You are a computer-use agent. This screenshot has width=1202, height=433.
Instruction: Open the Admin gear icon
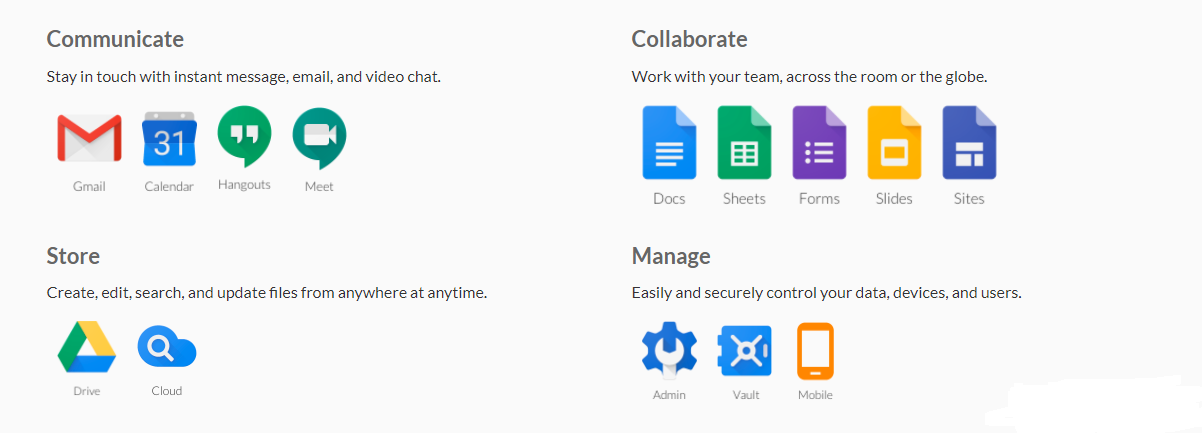click(669, 351)
